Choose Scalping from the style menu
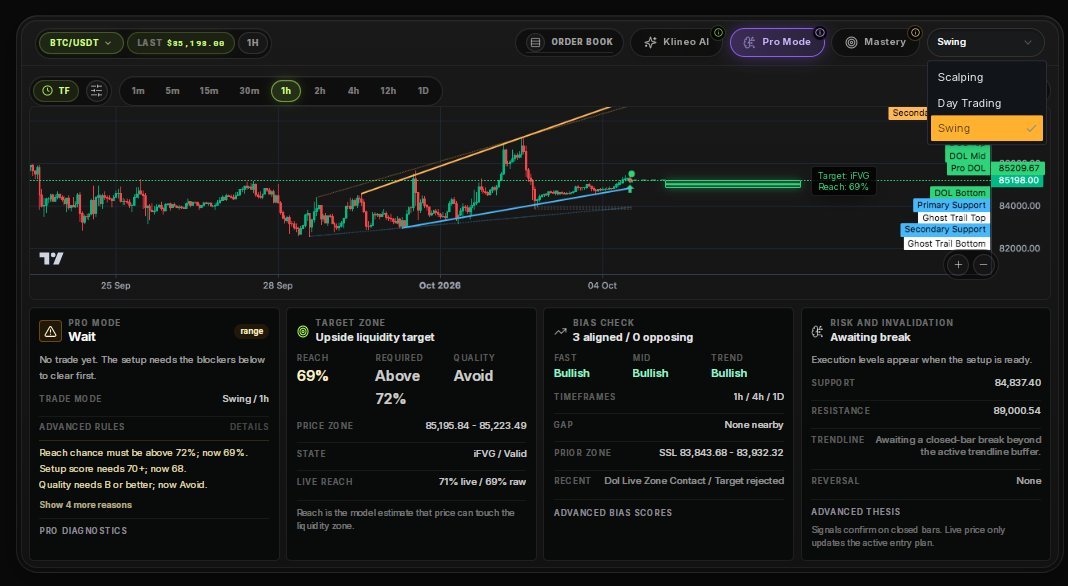The width and height of the screenshot is (1068, 586). point(986,77)
